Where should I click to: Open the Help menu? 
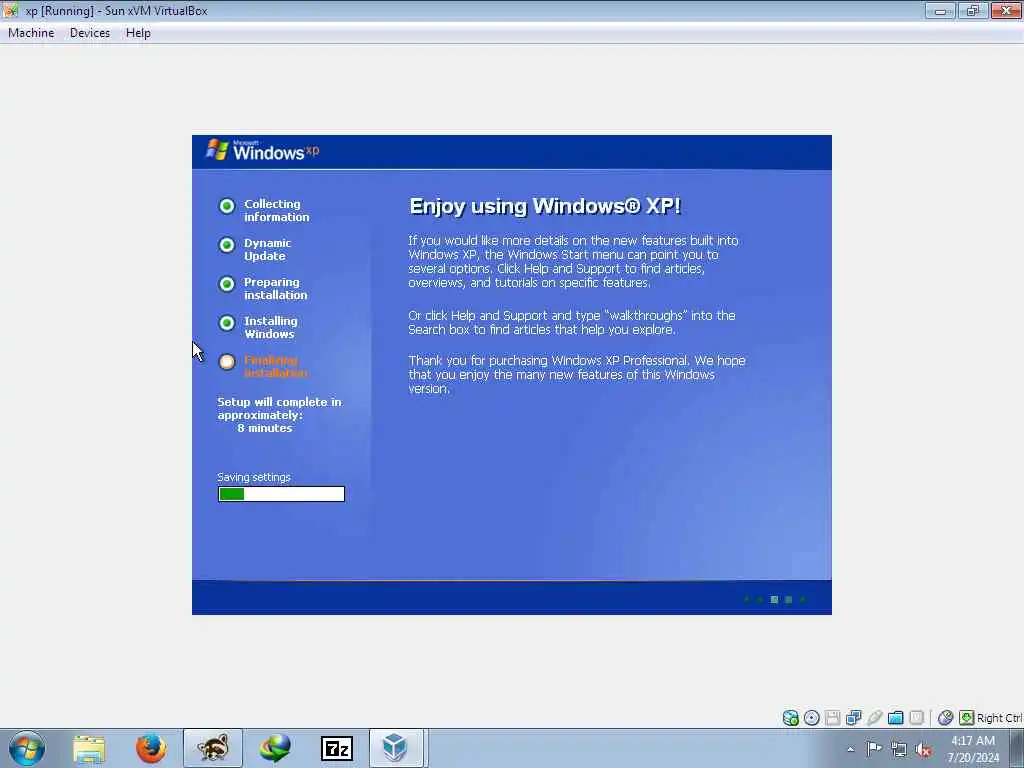[x=138, y=33]
